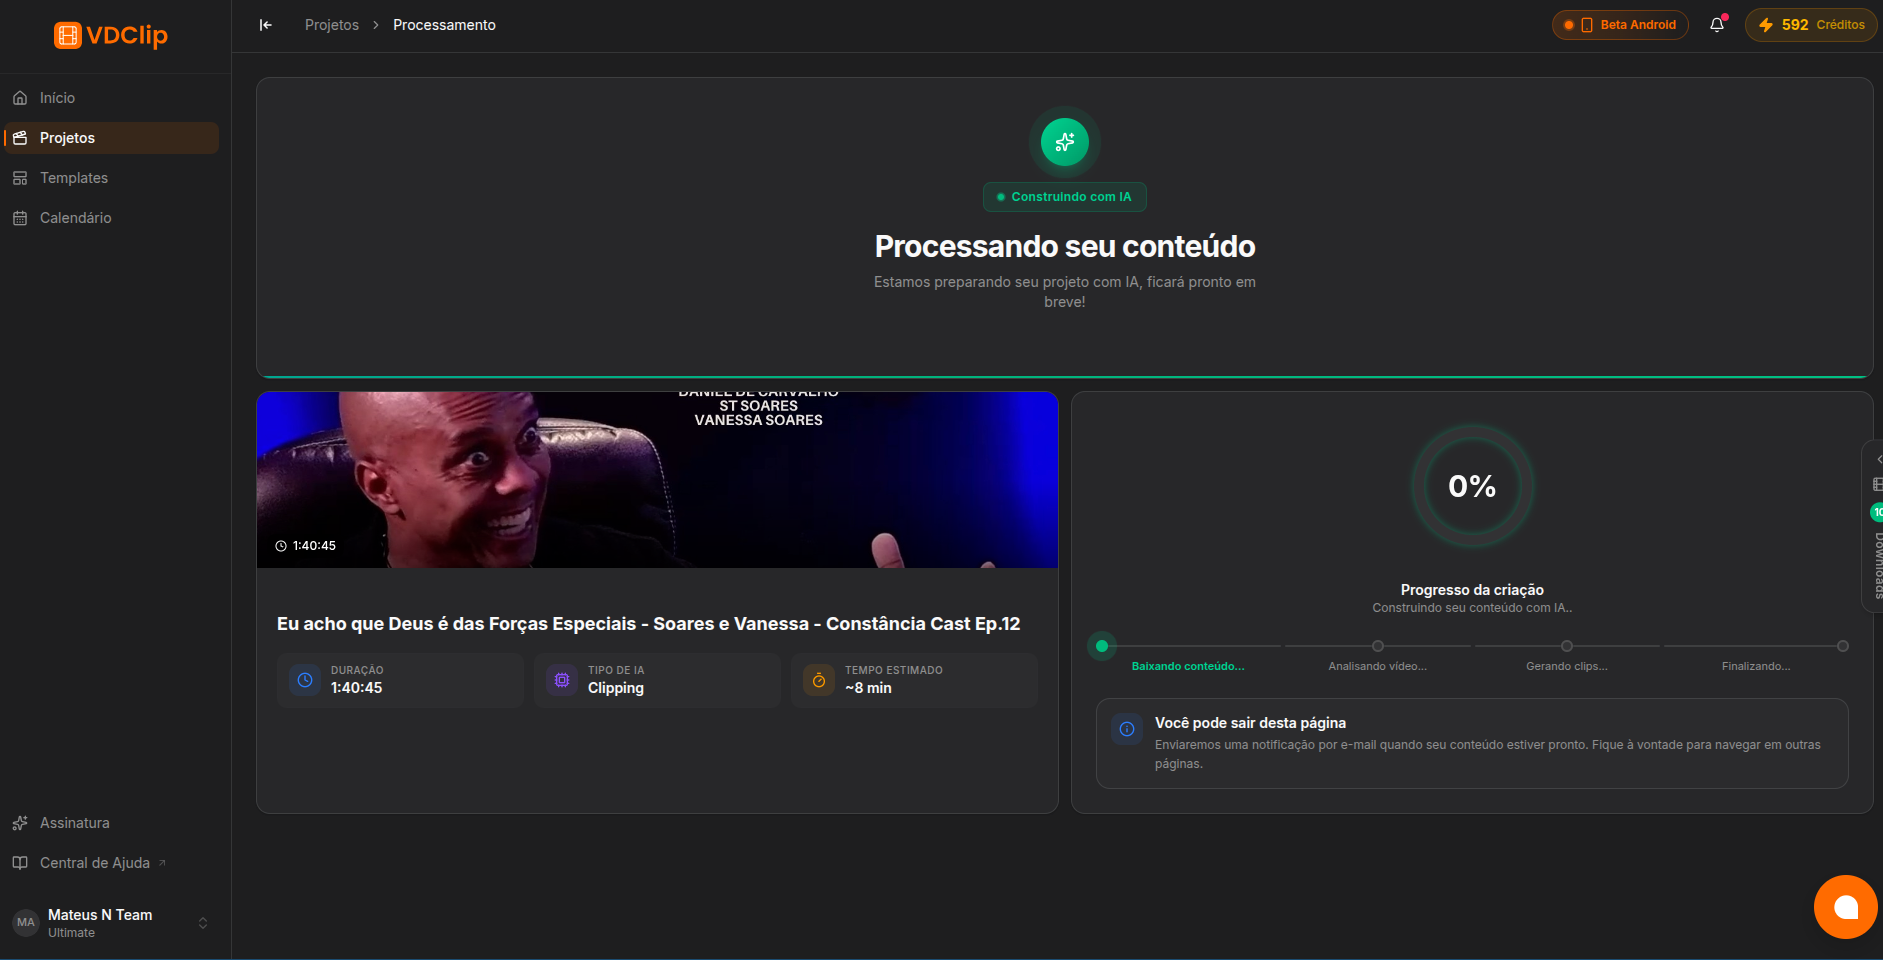Click the Calendário calendar icon
The height and width of the screenshot is (960, 1883).
tap(20, 218)
